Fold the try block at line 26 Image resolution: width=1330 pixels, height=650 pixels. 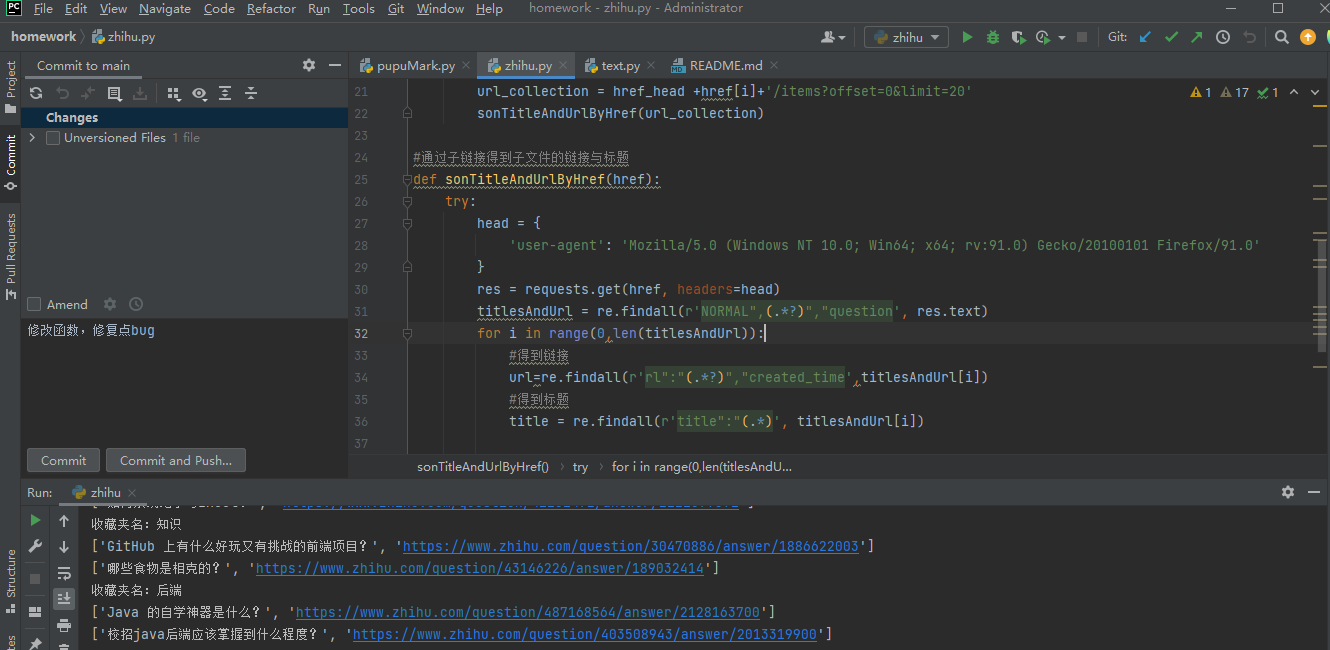click(407, 201)
